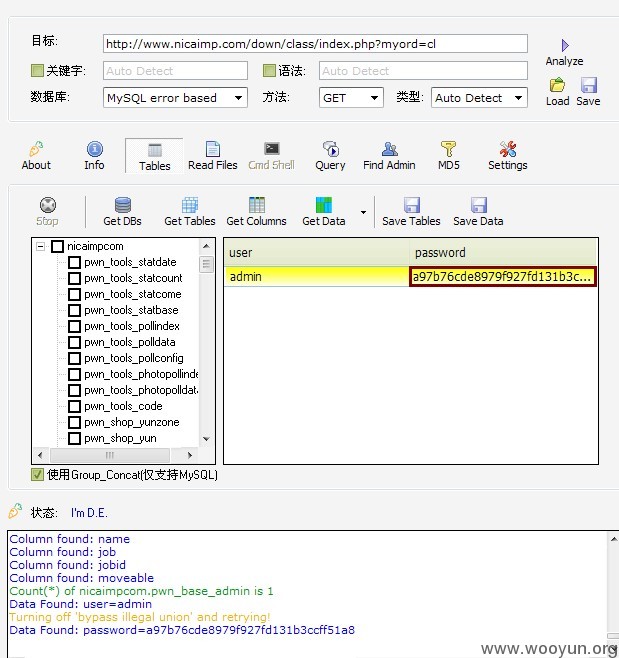
Task: Click Get Columns icon
Action: tap(256, 205)
